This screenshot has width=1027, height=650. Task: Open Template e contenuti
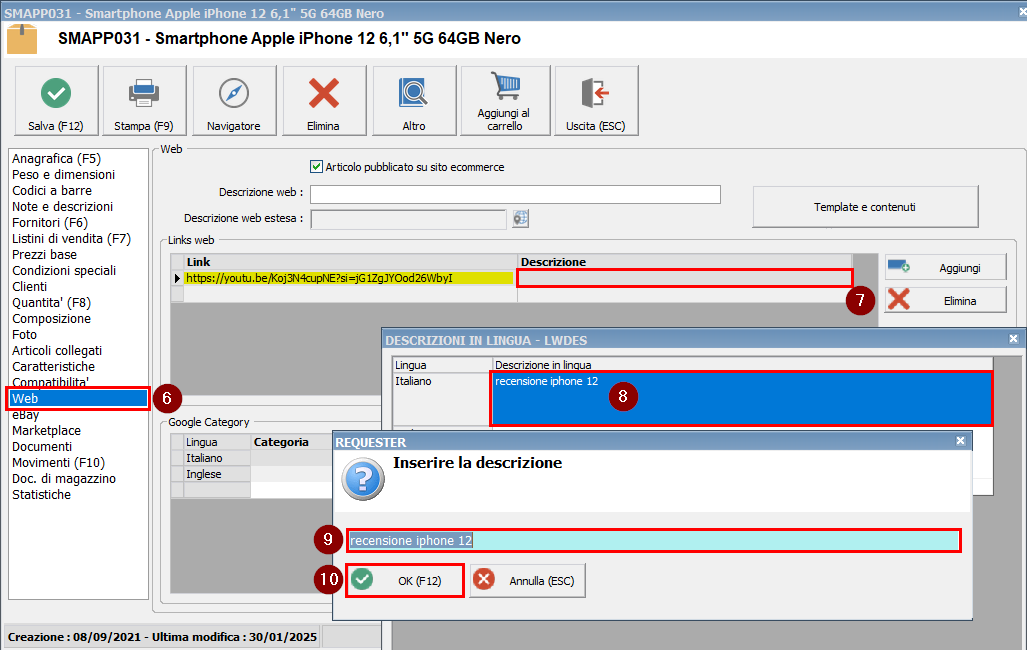[x=865, y=207]
